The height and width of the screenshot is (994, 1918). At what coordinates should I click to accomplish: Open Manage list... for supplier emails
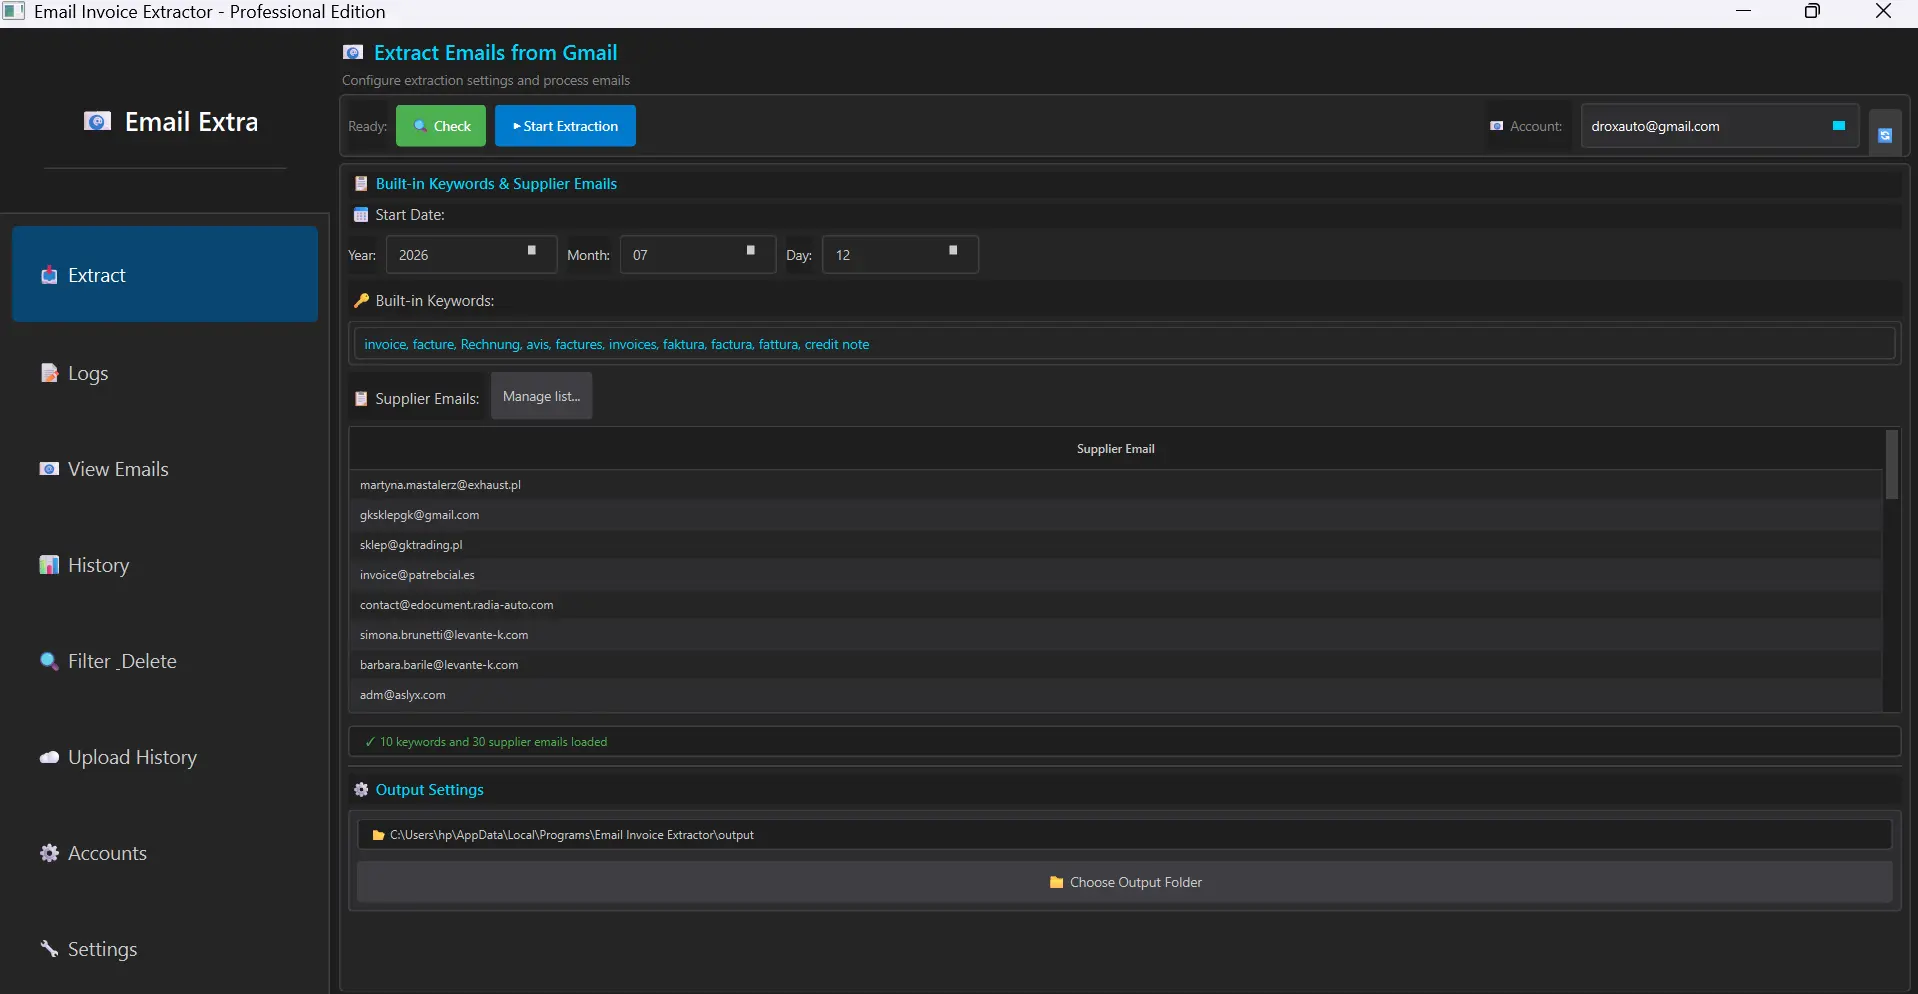point(541,396)
